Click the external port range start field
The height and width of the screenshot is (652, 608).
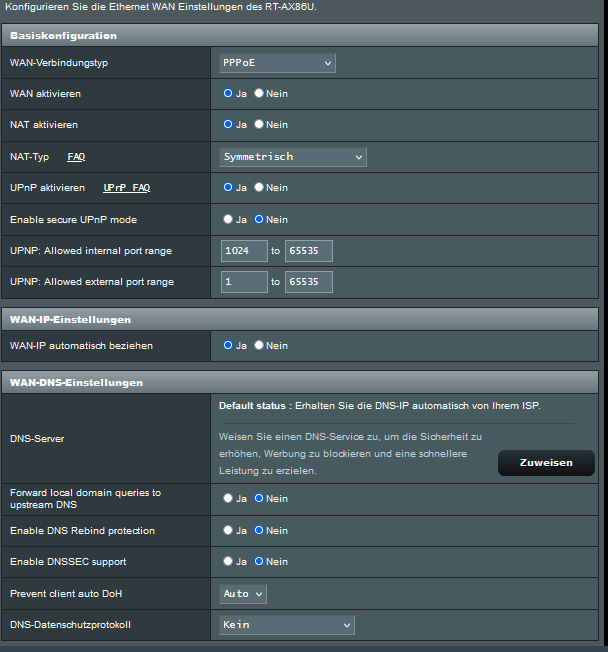pos(244,282)
